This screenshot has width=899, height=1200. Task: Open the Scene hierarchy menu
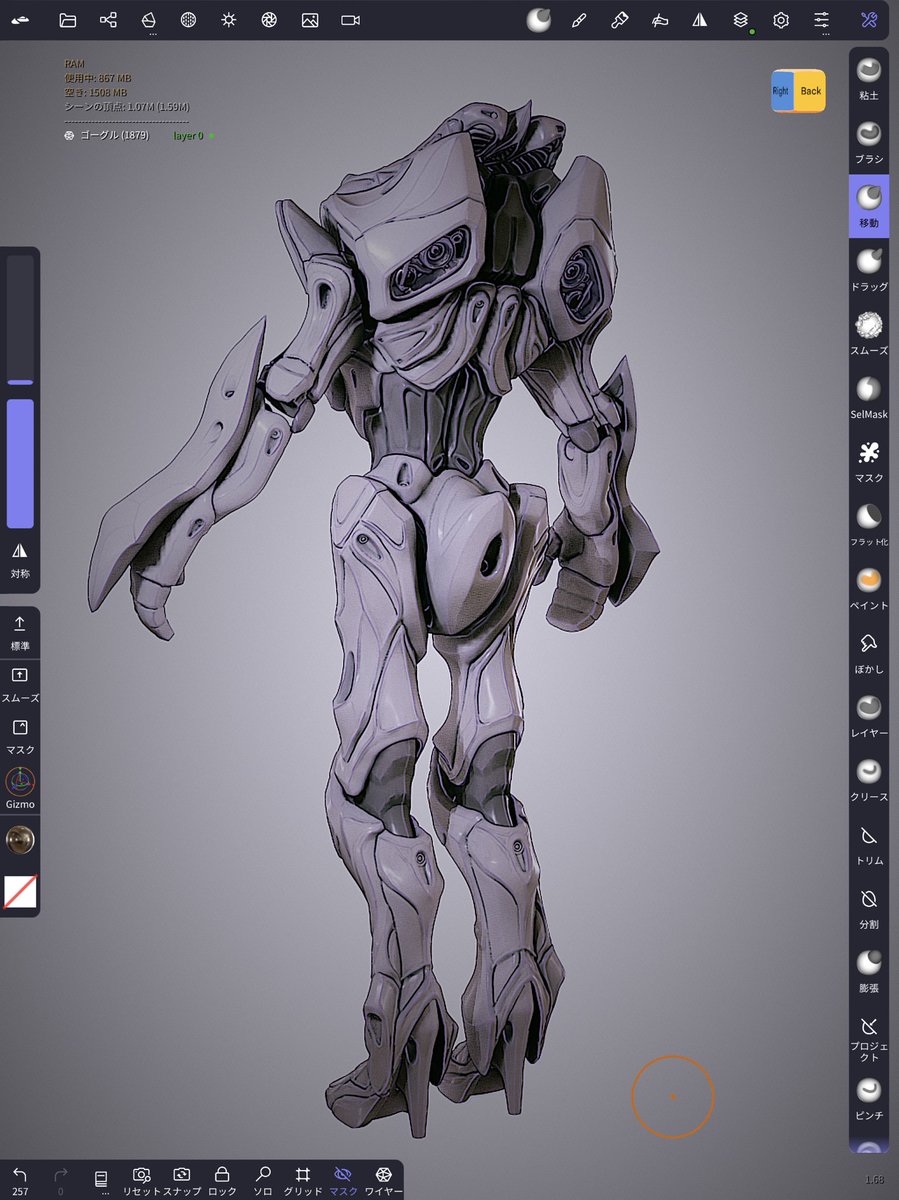[x=108, y=20]
